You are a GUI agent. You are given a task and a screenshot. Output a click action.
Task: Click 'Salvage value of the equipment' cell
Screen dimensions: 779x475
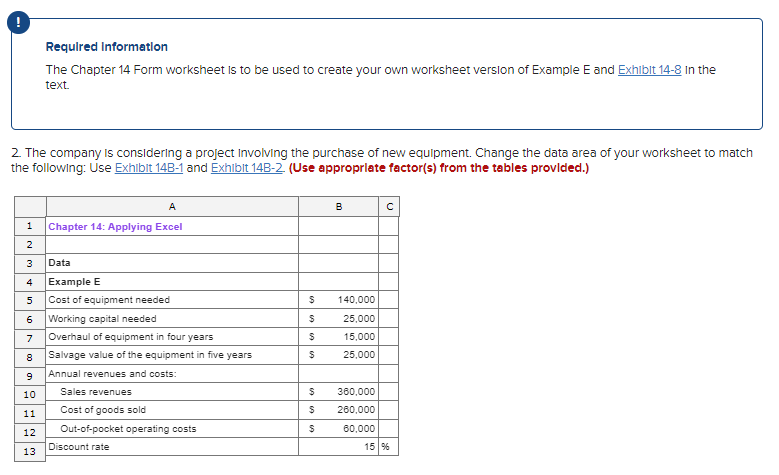172,355
